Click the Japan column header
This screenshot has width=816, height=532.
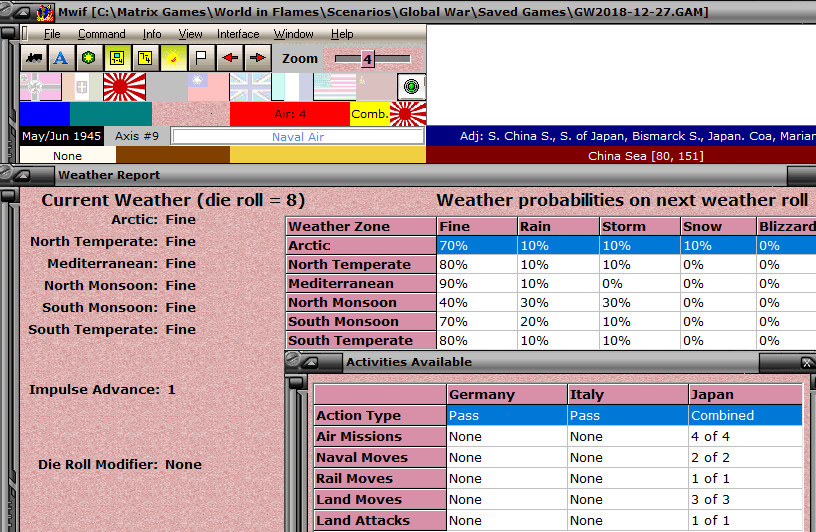[x=745, y=395]
